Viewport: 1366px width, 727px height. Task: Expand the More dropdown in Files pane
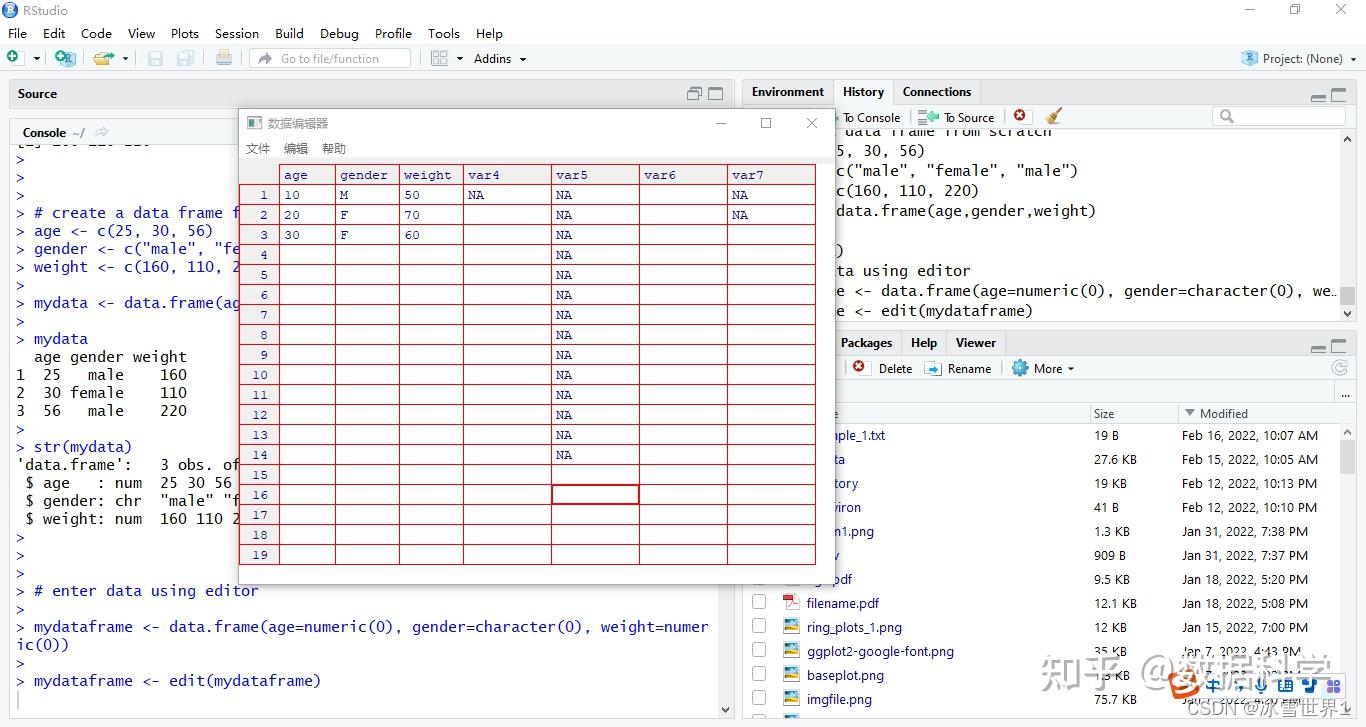pyautogui.click(x=1044, y=368)
